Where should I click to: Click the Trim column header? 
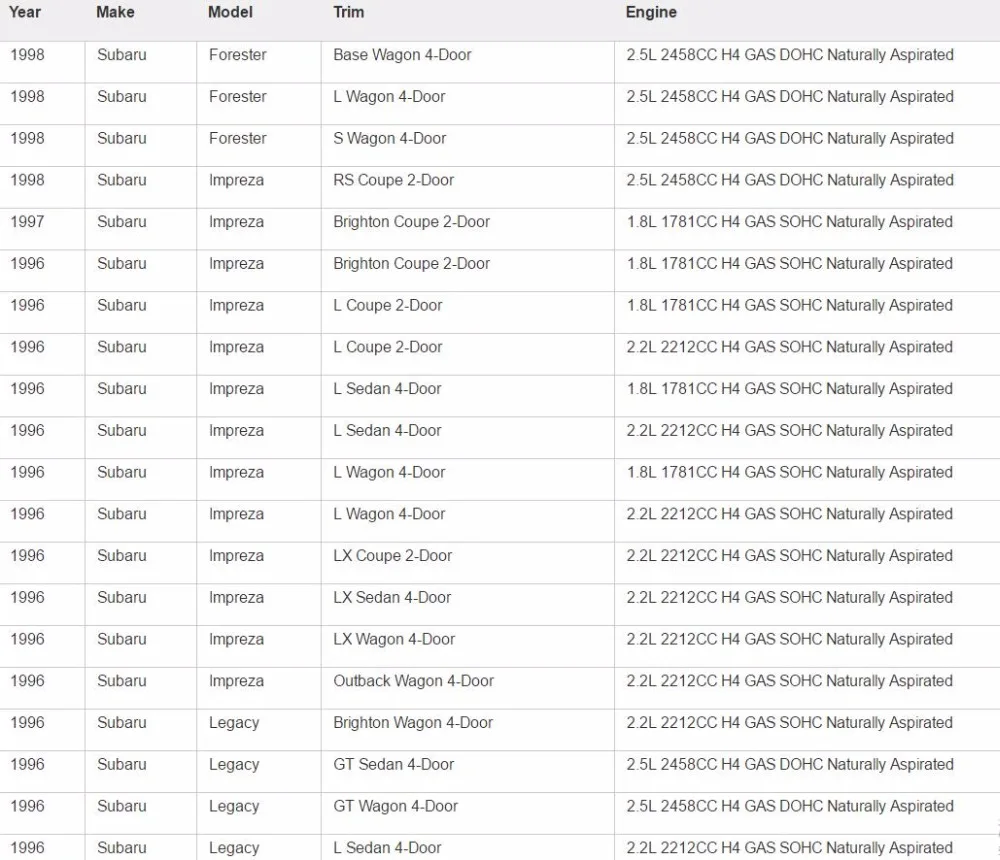pos(348,12)
